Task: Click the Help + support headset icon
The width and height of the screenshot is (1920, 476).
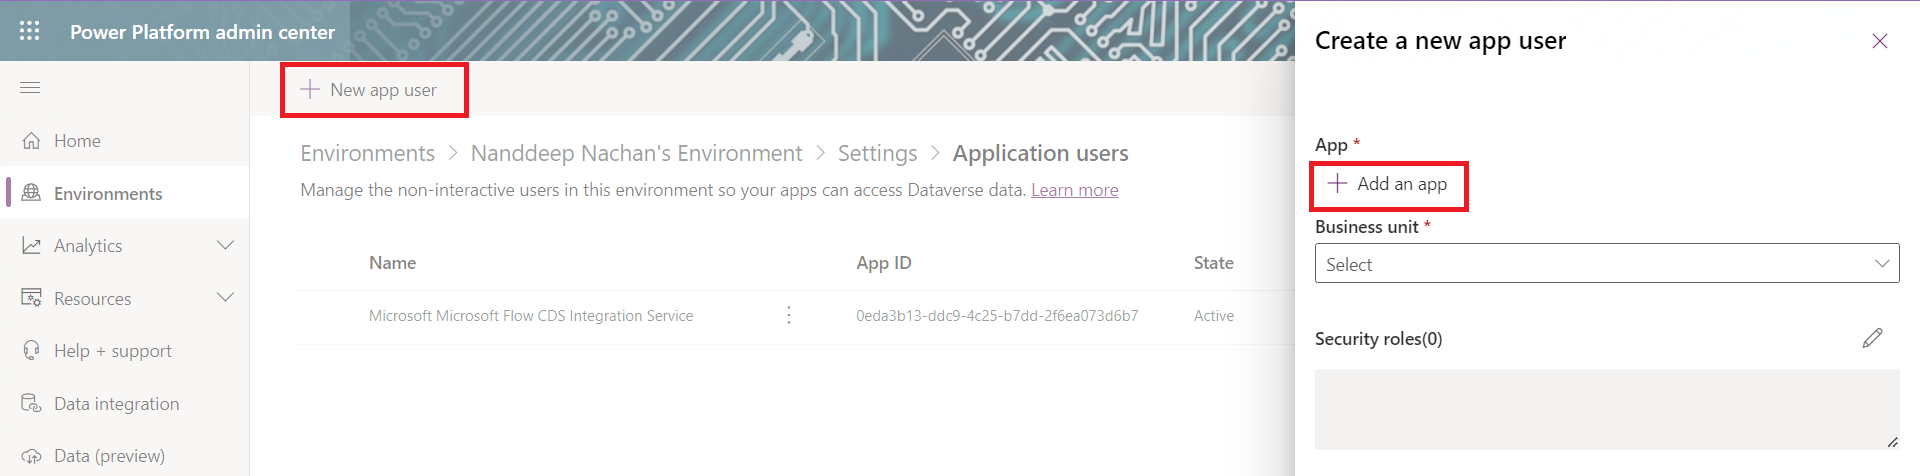Action: tap(32, 351)
